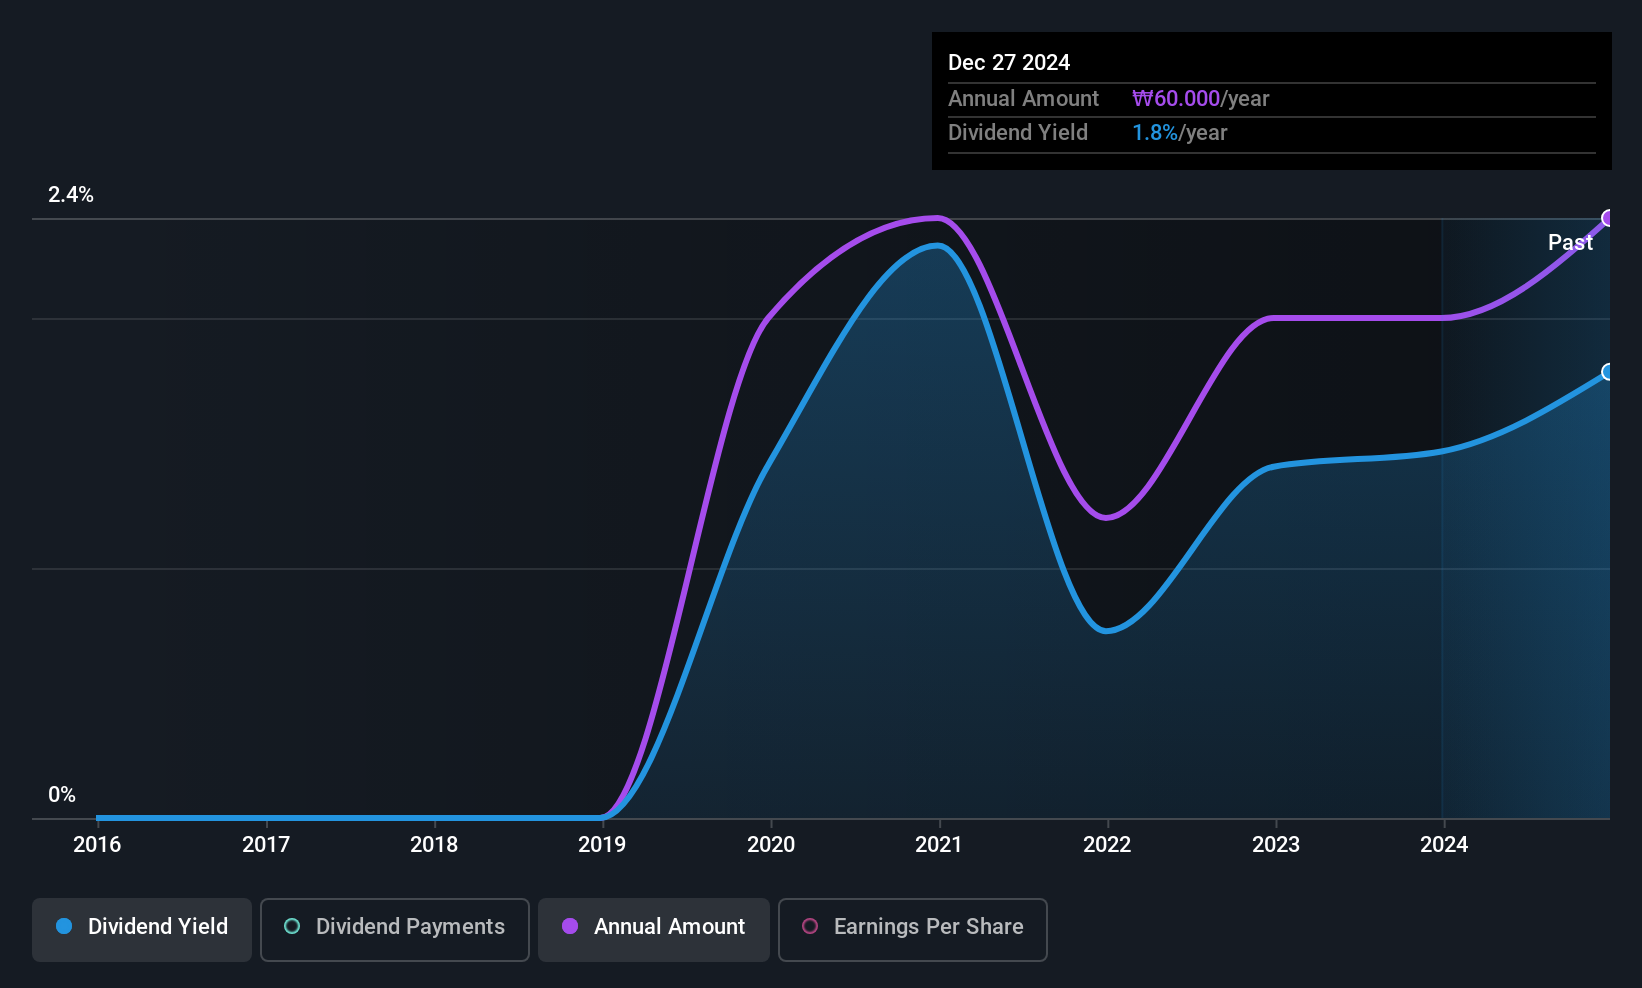Click the 2.4% y-axis label
The width and height of the screenshot is (1642, 988).
coord(71,195)
